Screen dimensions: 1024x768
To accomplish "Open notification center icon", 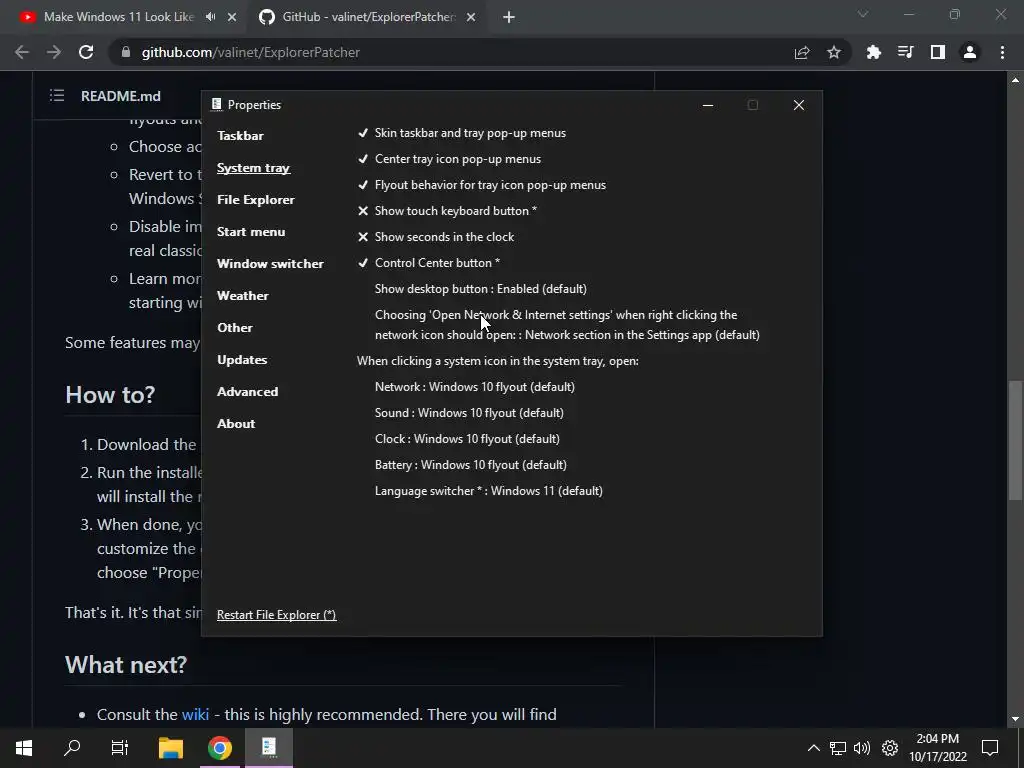I will [x=990, y=748].
